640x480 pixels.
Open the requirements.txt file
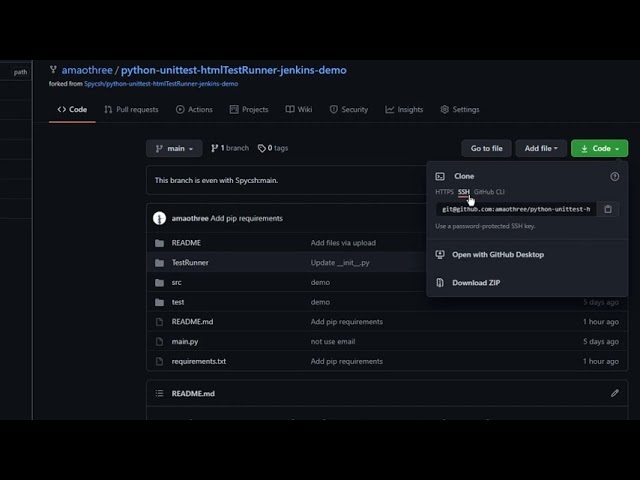pyautogui.click(x=198, y=361)
